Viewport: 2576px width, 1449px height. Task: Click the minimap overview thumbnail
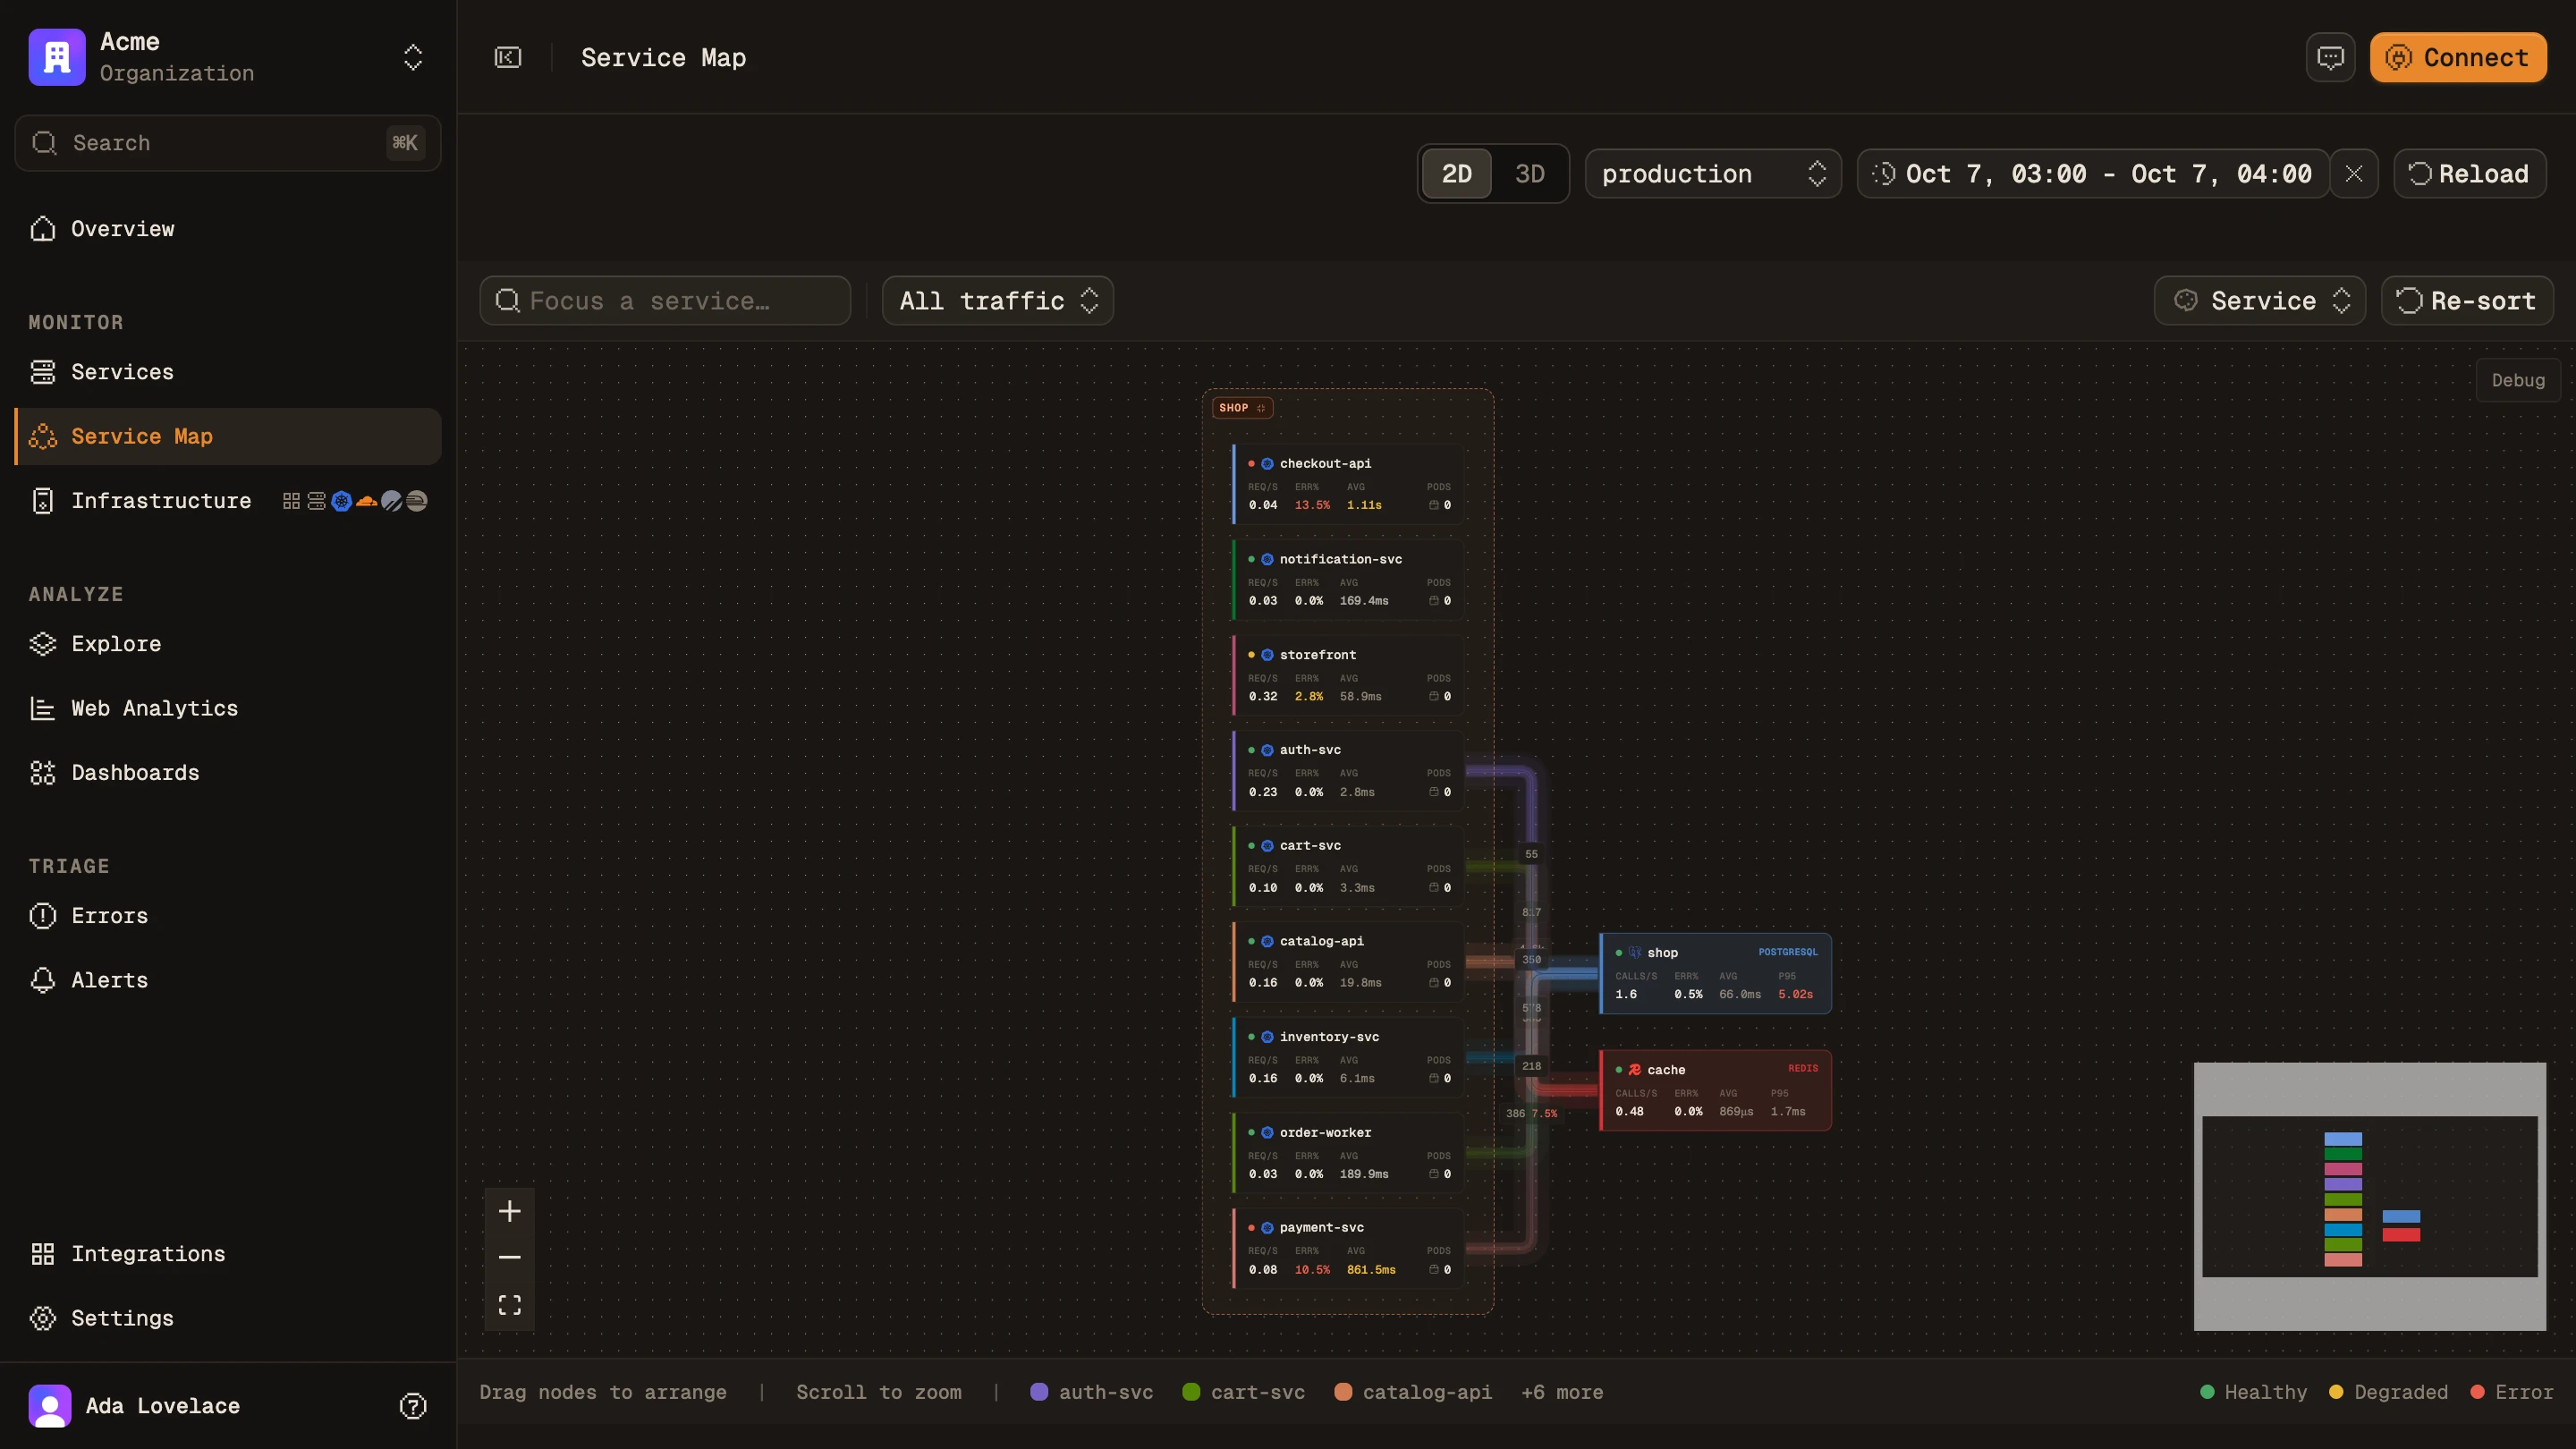coord(2370,1196)
